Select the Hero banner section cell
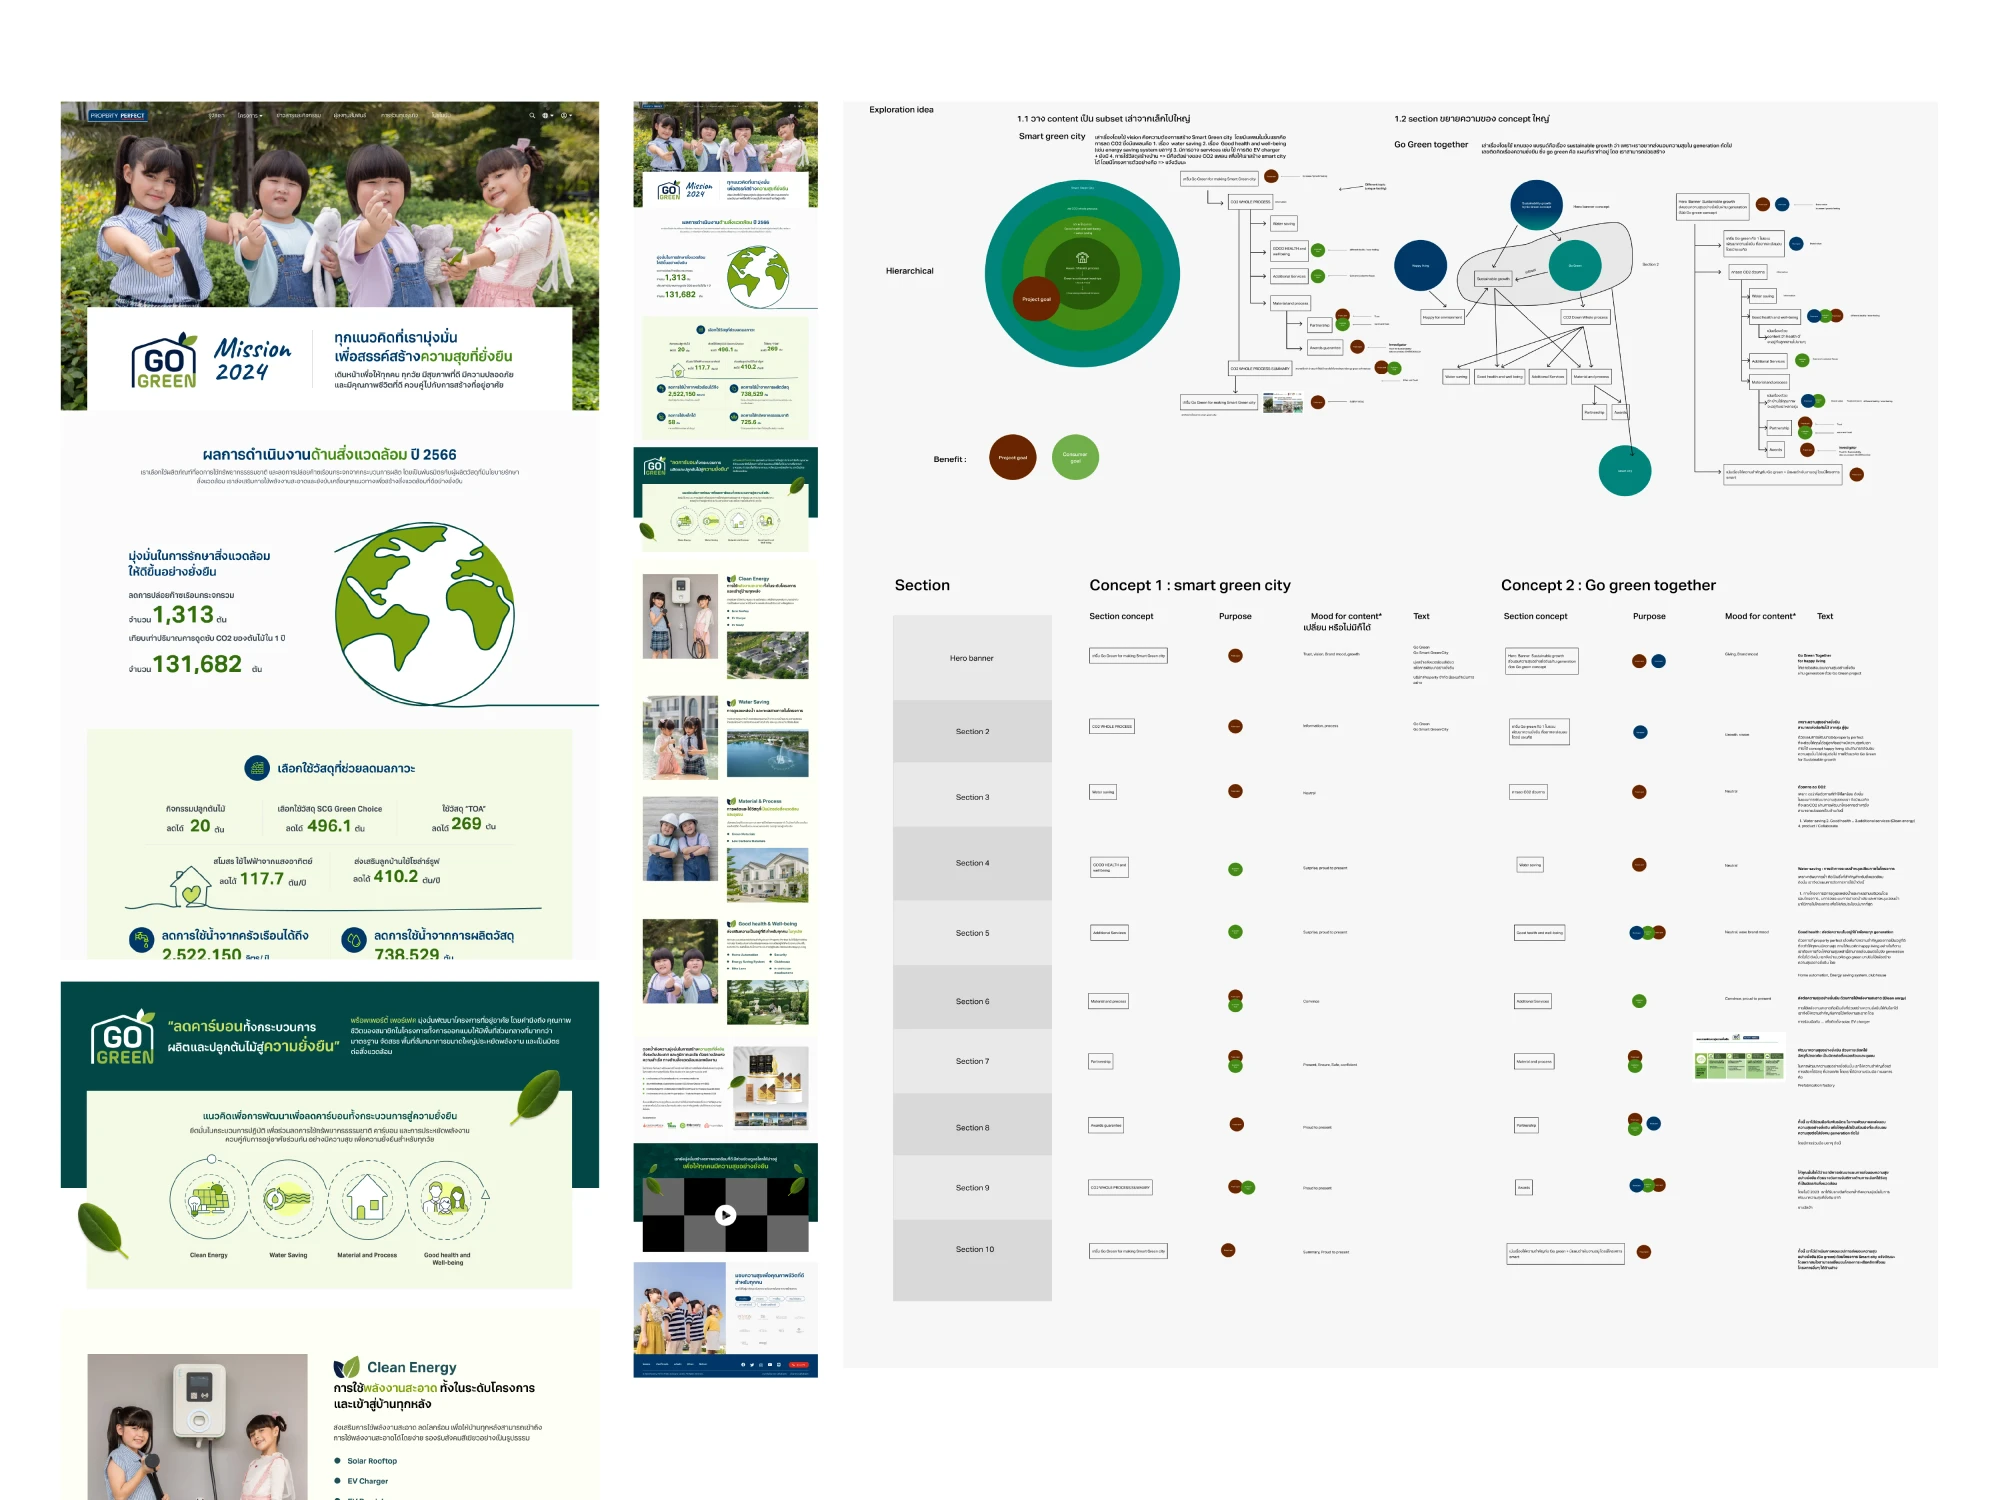Screen dimensions: 2000x1500 pyautogui.click(x=972, y=658)
